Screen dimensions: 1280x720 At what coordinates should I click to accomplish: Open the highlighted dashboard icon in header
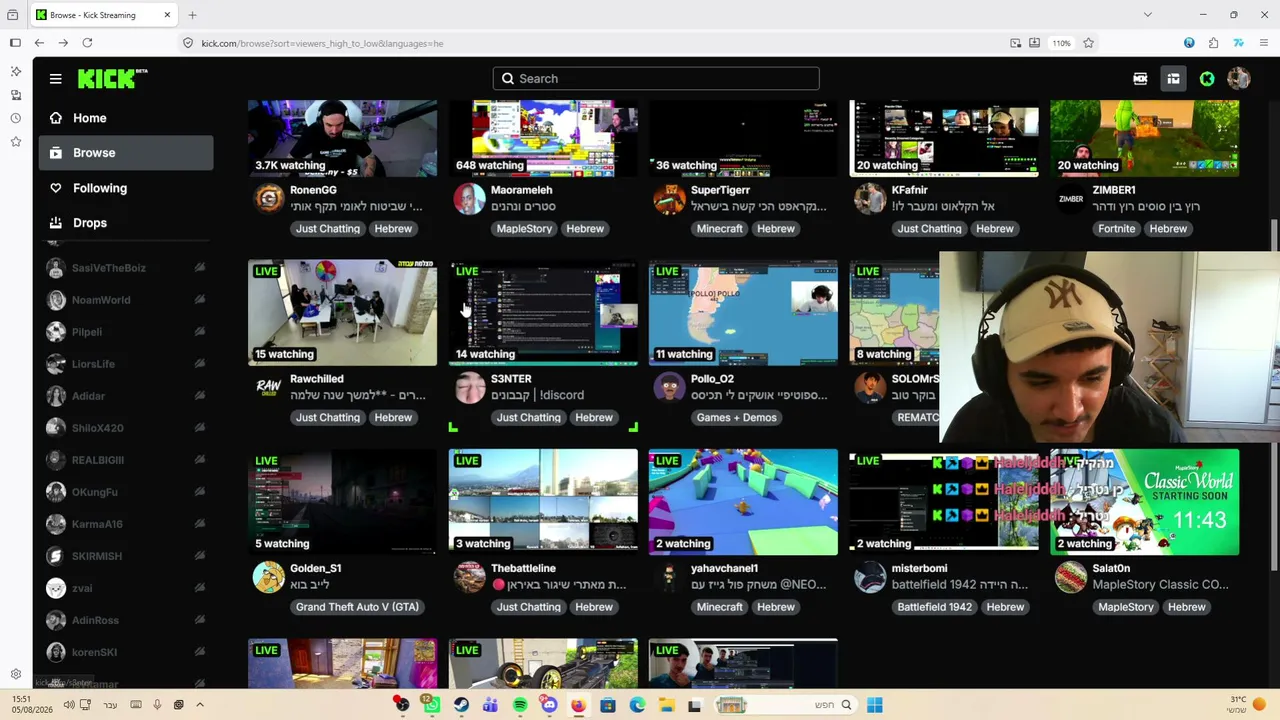[1173, 79]
